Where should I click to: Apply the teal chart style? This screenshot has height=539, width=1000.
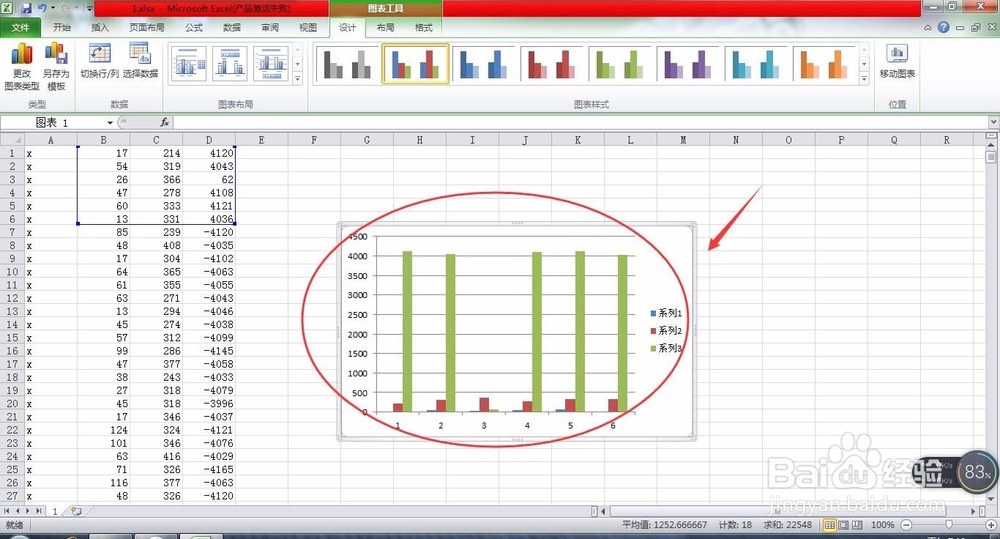point(756,63)
